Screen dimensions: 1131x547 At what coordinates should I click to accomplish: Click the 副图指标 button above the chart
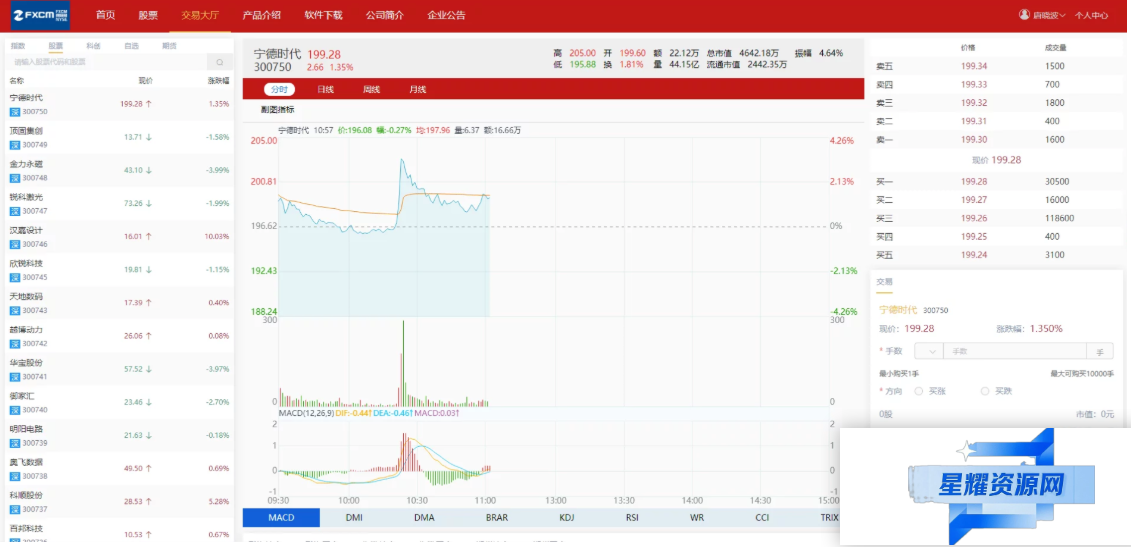278,110
